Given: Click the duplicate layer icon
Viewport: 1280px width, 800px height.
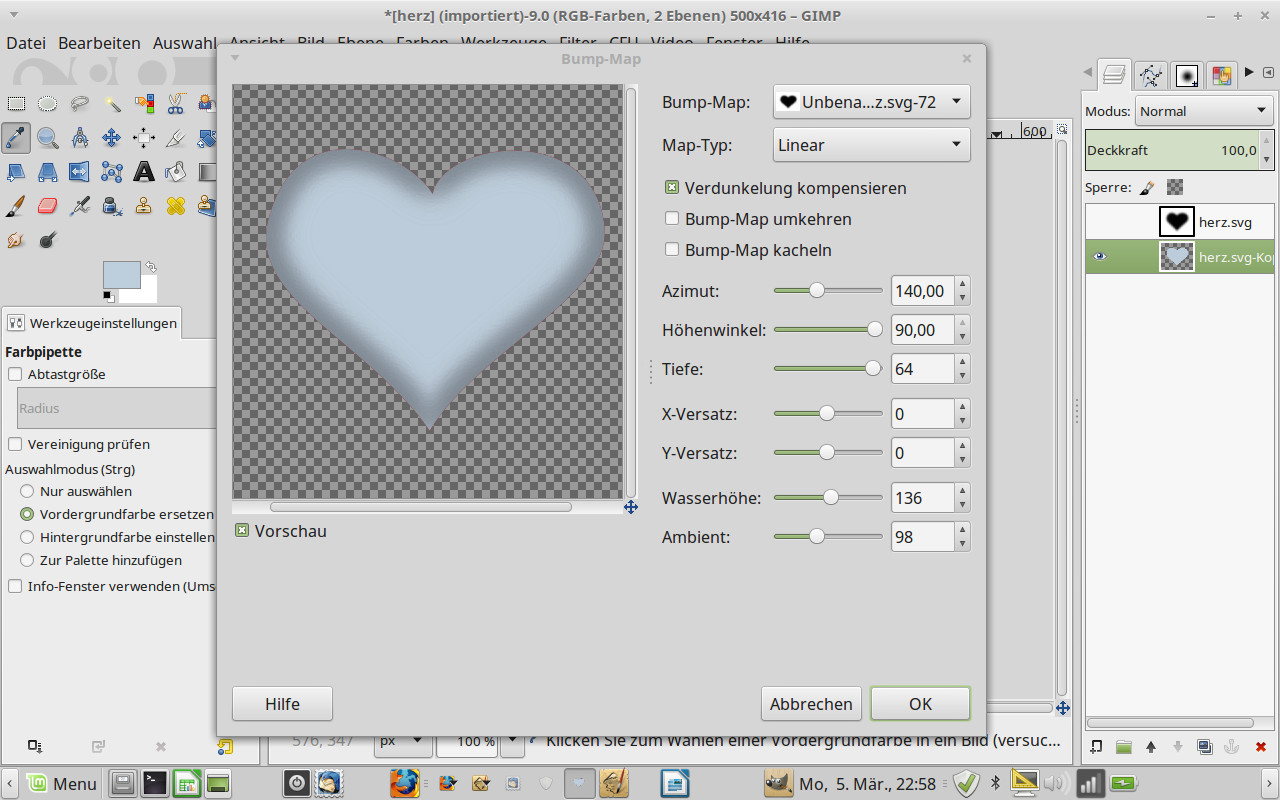Looking at the screenshot, I should tap(1204, 746).
